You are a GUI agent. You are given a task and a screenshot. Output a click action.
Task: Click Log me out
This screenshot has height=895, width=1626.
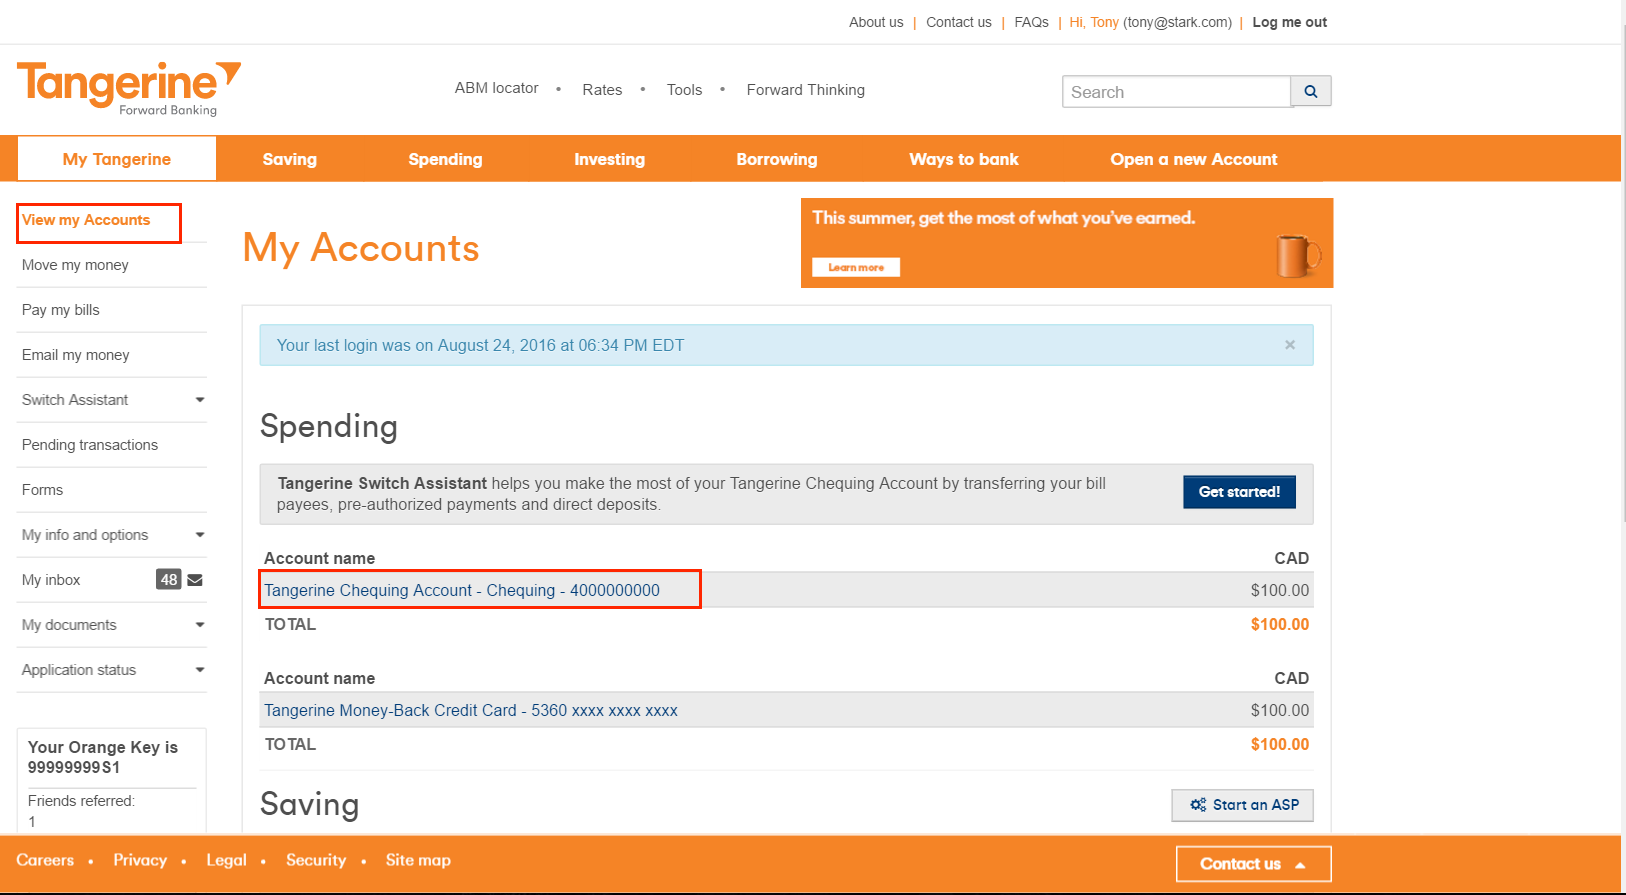click(x=1289, y=22)
